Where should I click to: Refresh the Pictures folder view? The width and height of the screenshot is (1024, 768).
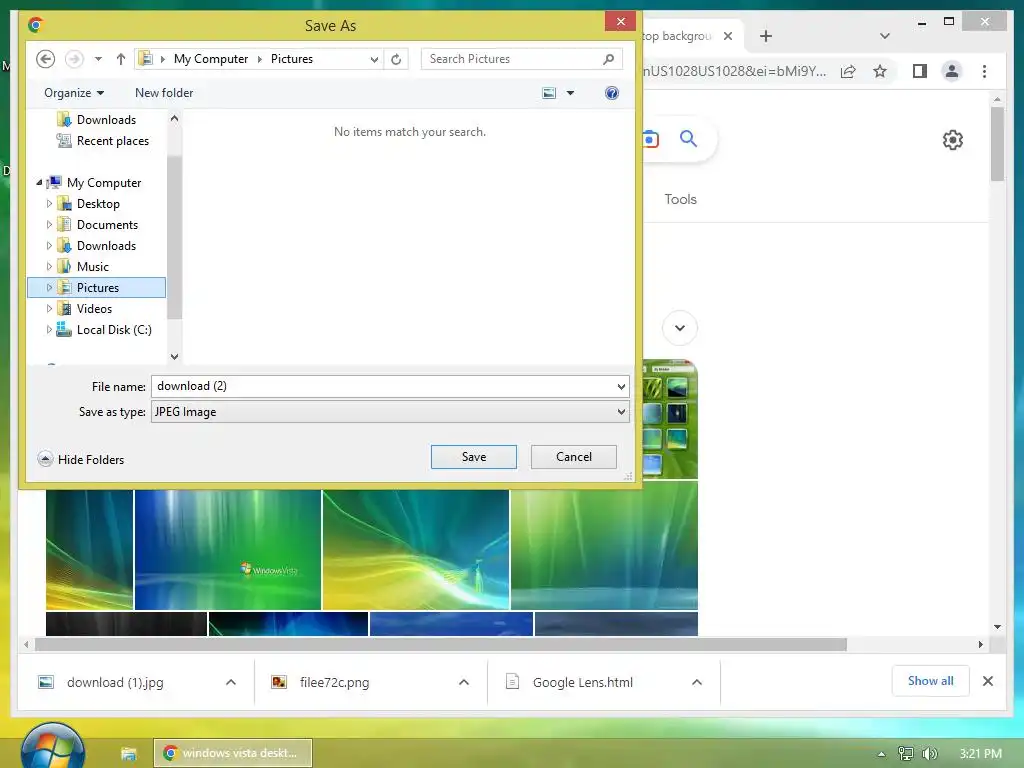[396, 59]
